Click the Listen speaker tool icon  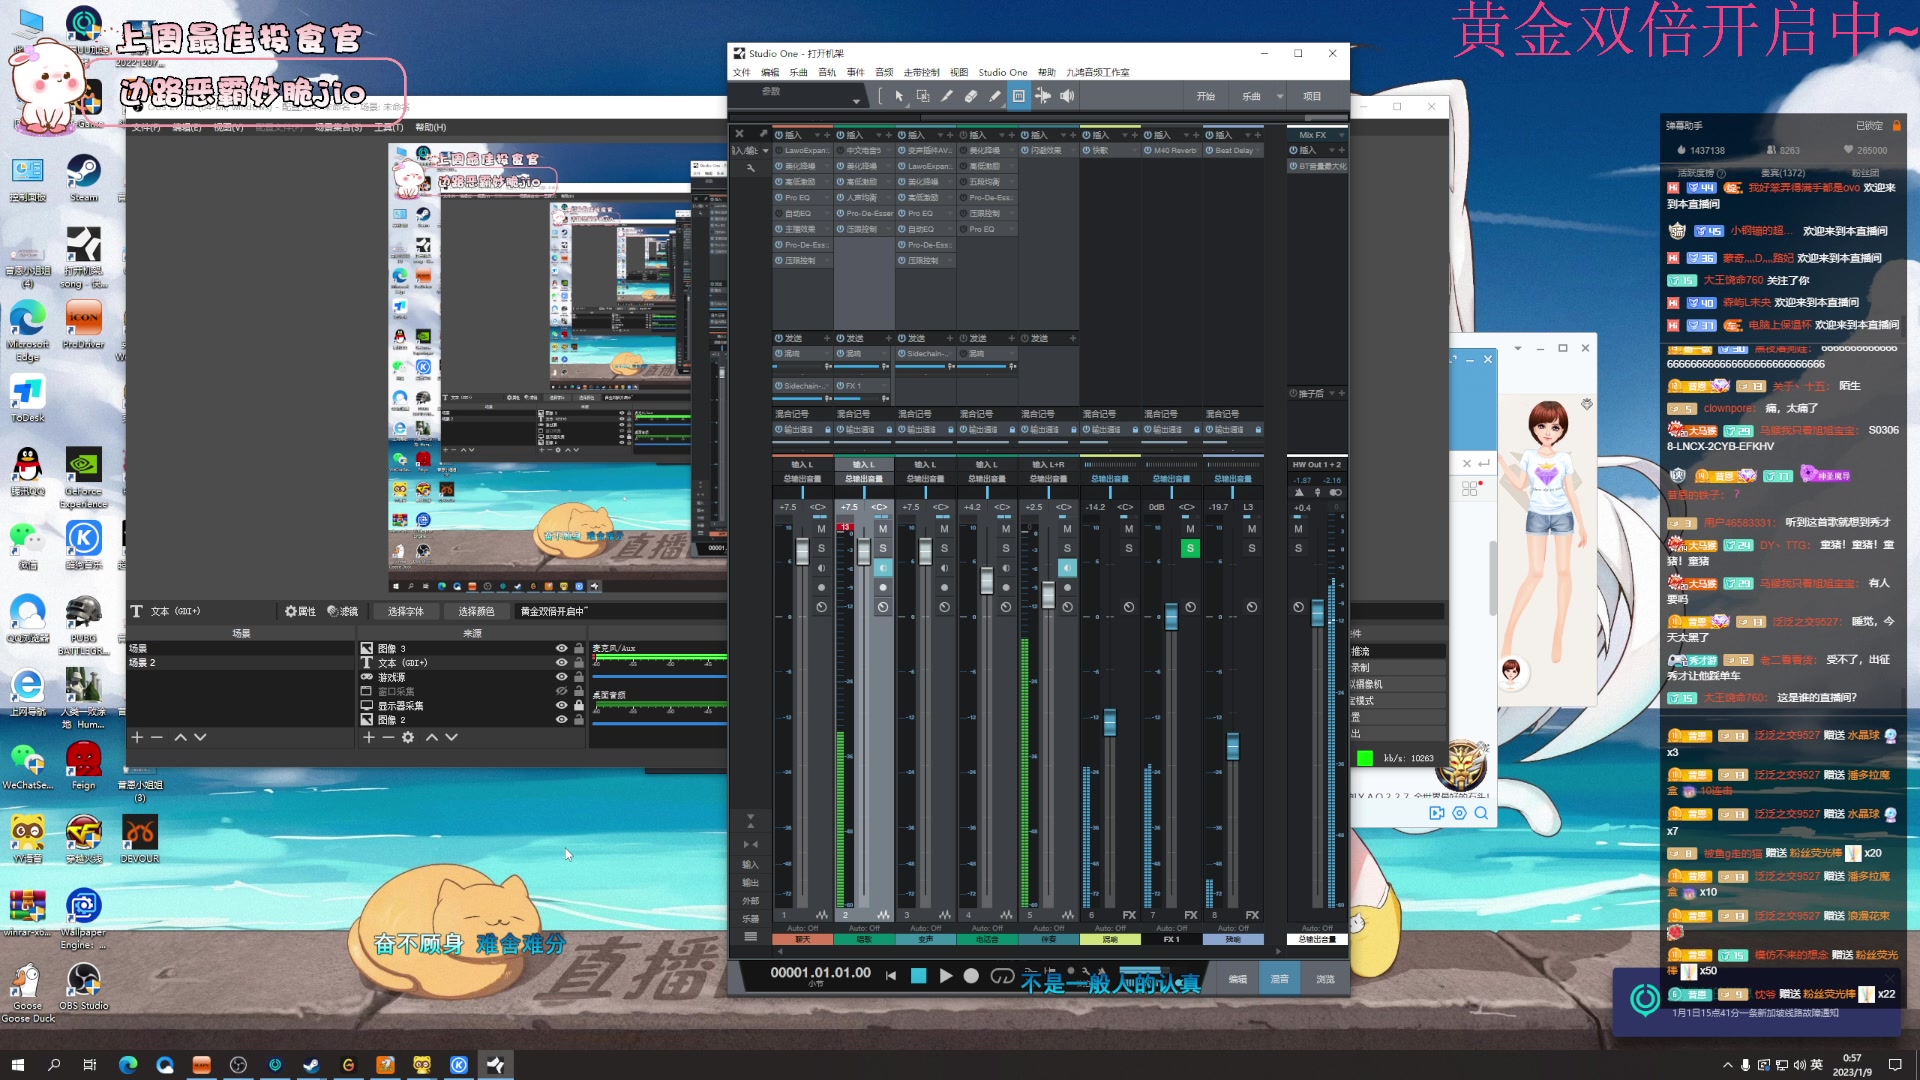click(1067, 96)
